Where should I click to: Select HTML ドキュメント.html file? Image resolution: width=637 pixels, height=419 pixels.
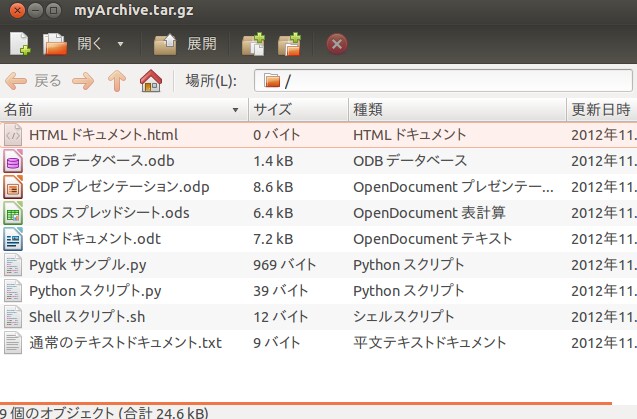tap(104, 134)
